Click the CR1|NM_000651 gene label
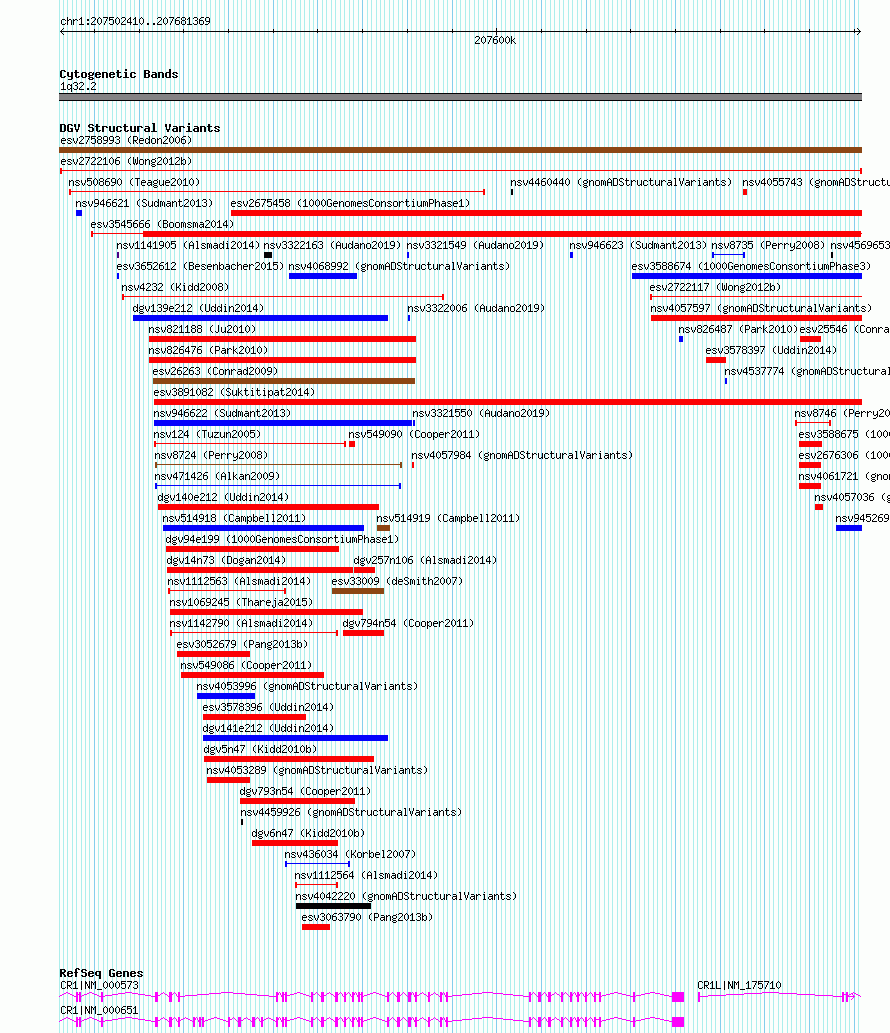The height and width of the screenshot is (1033, 890). coord(99,1013)
